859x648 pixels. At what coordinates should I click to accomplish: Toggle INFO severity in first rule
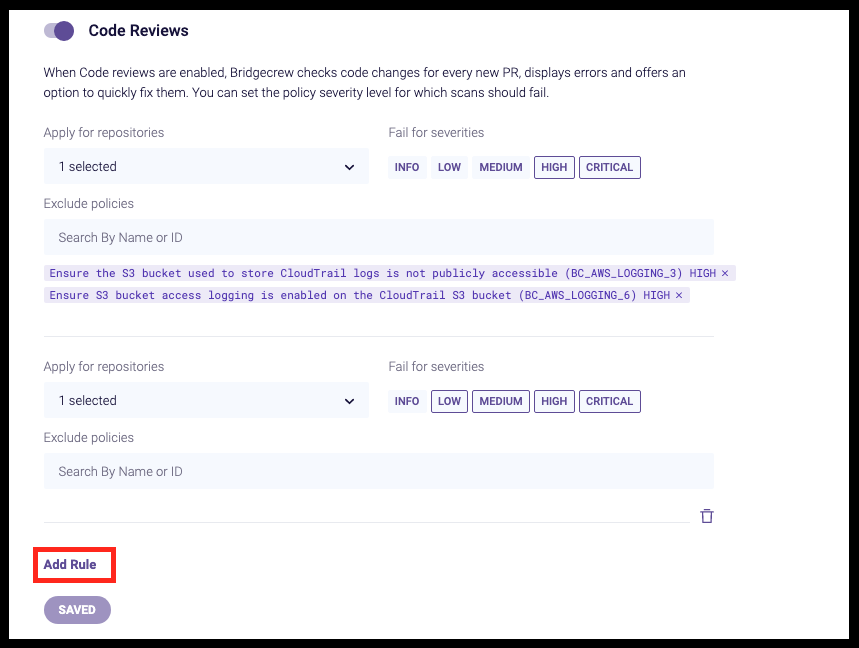[407, 167]
